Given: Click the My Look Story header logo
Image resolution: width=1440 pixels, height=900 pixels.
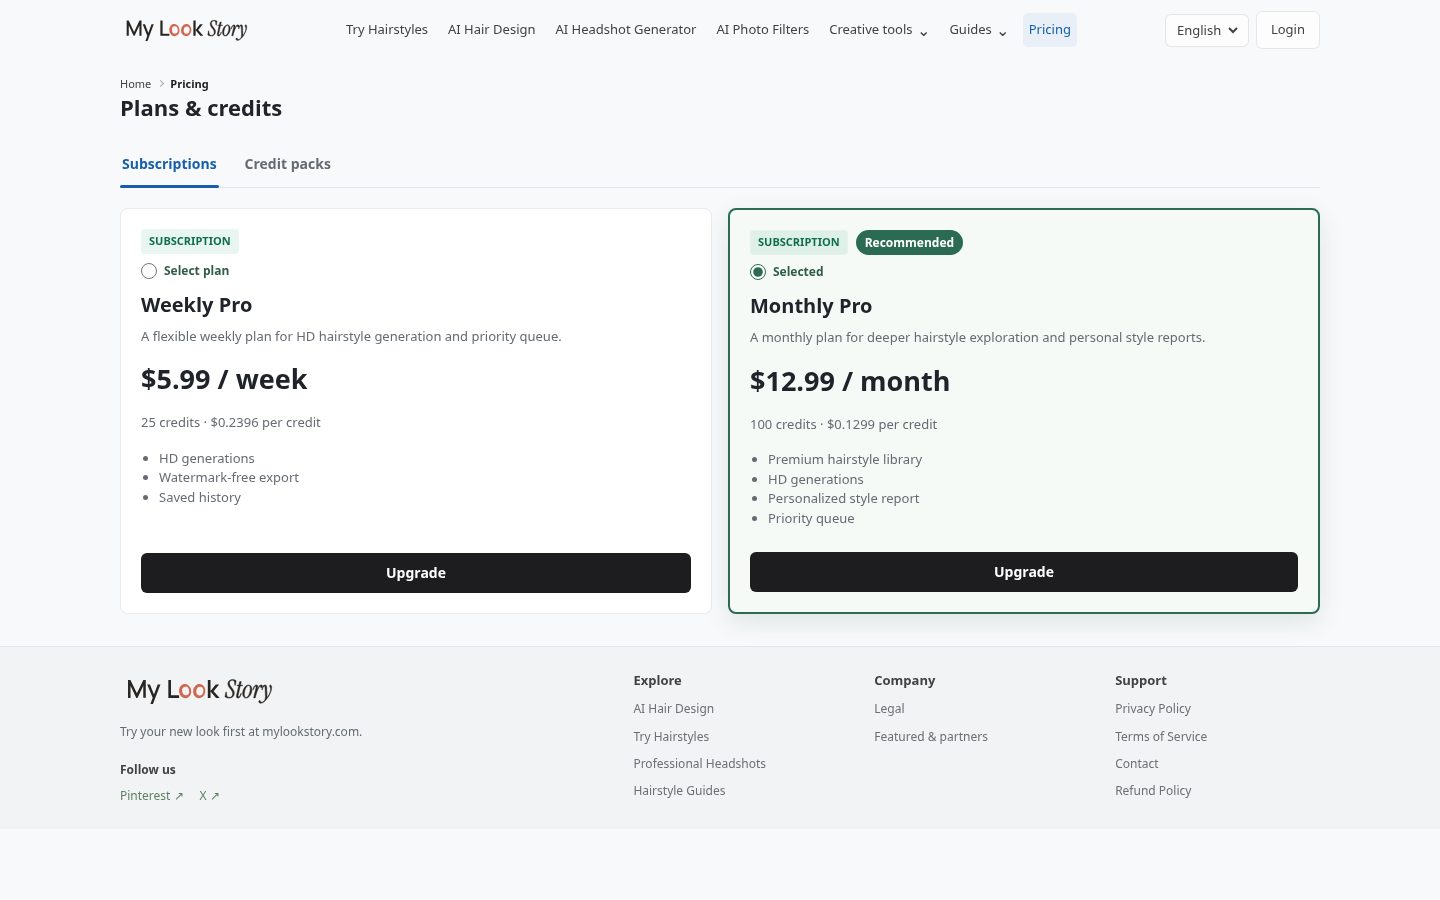Looking at the screenshot, I should point(186,30).
